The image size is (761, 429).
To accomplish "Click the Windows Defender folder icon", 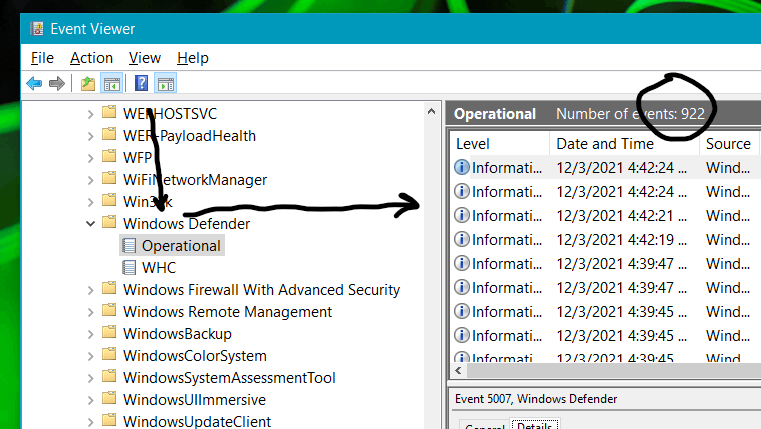I will pyautogui.click(x=109, y=222).
